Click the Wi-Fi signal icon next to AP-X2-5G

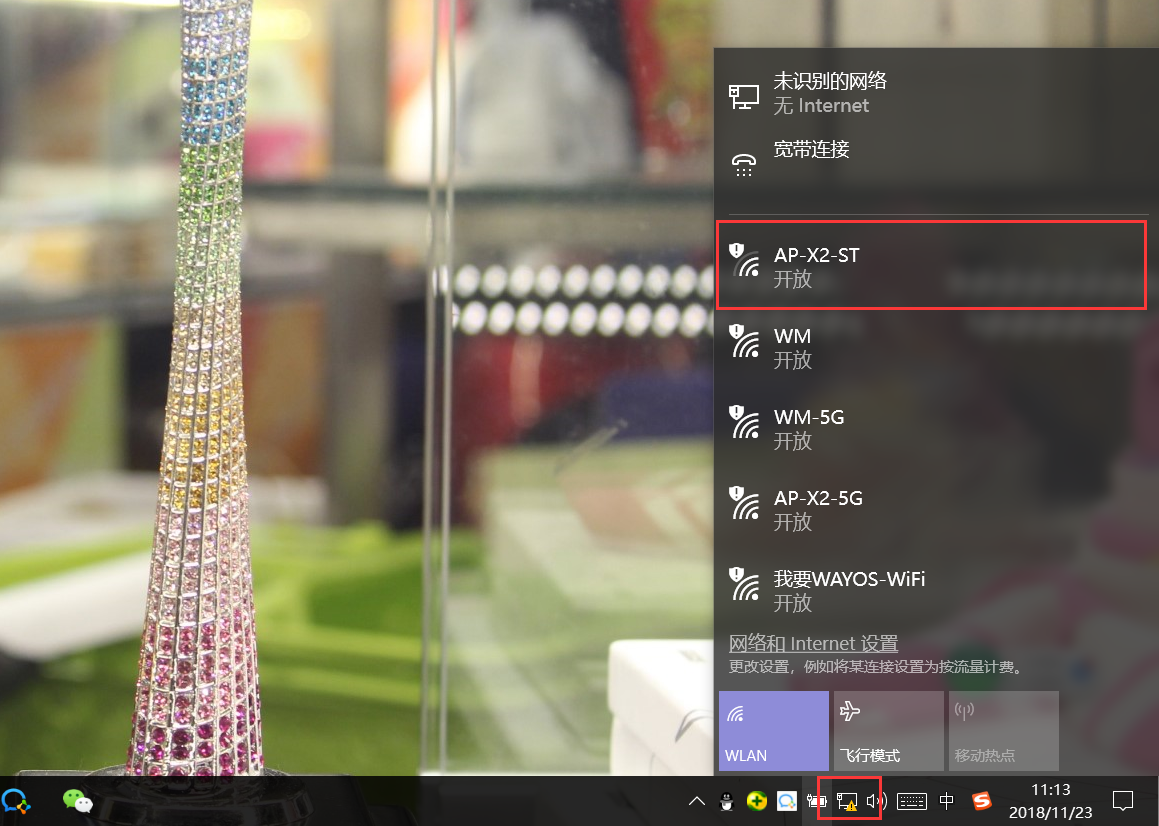[744, 503]
